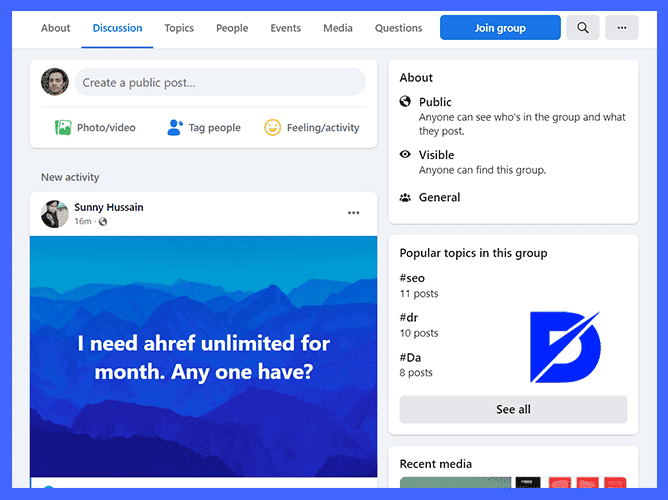The image size is (668, 500).
Task: Go to the People tab
Action: tap(232, 28)
